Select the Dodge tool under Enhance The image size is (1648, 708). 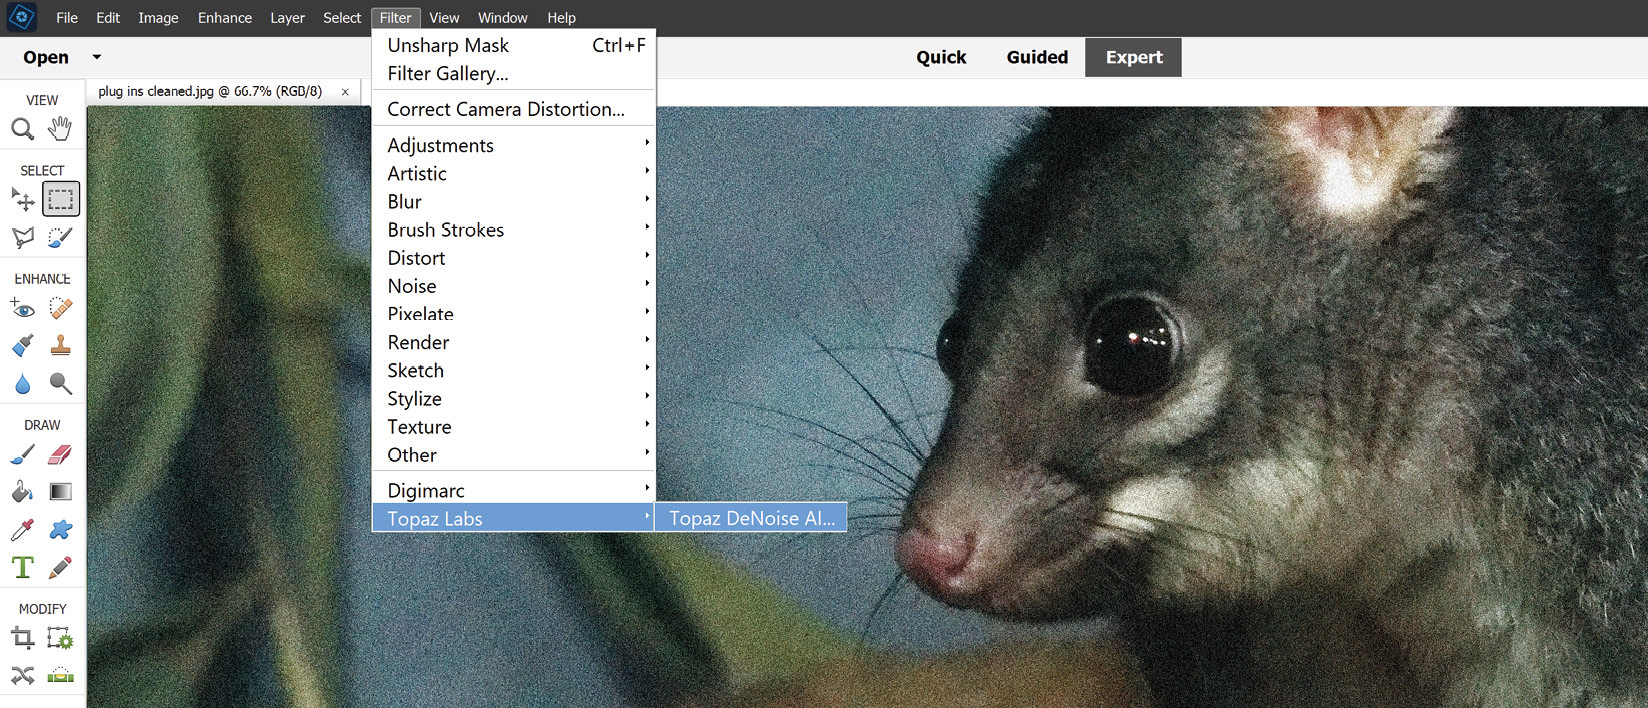[60, 383]
